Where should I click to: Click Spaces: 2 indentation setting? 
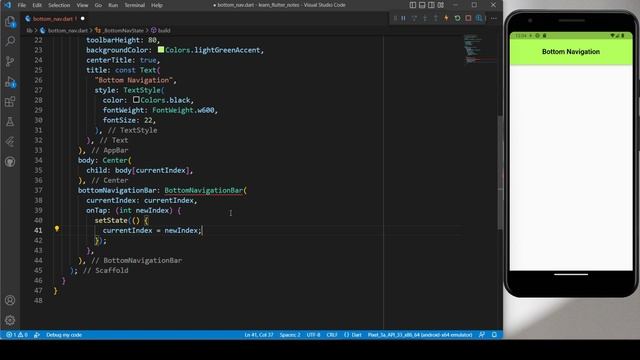coord(290,335)
